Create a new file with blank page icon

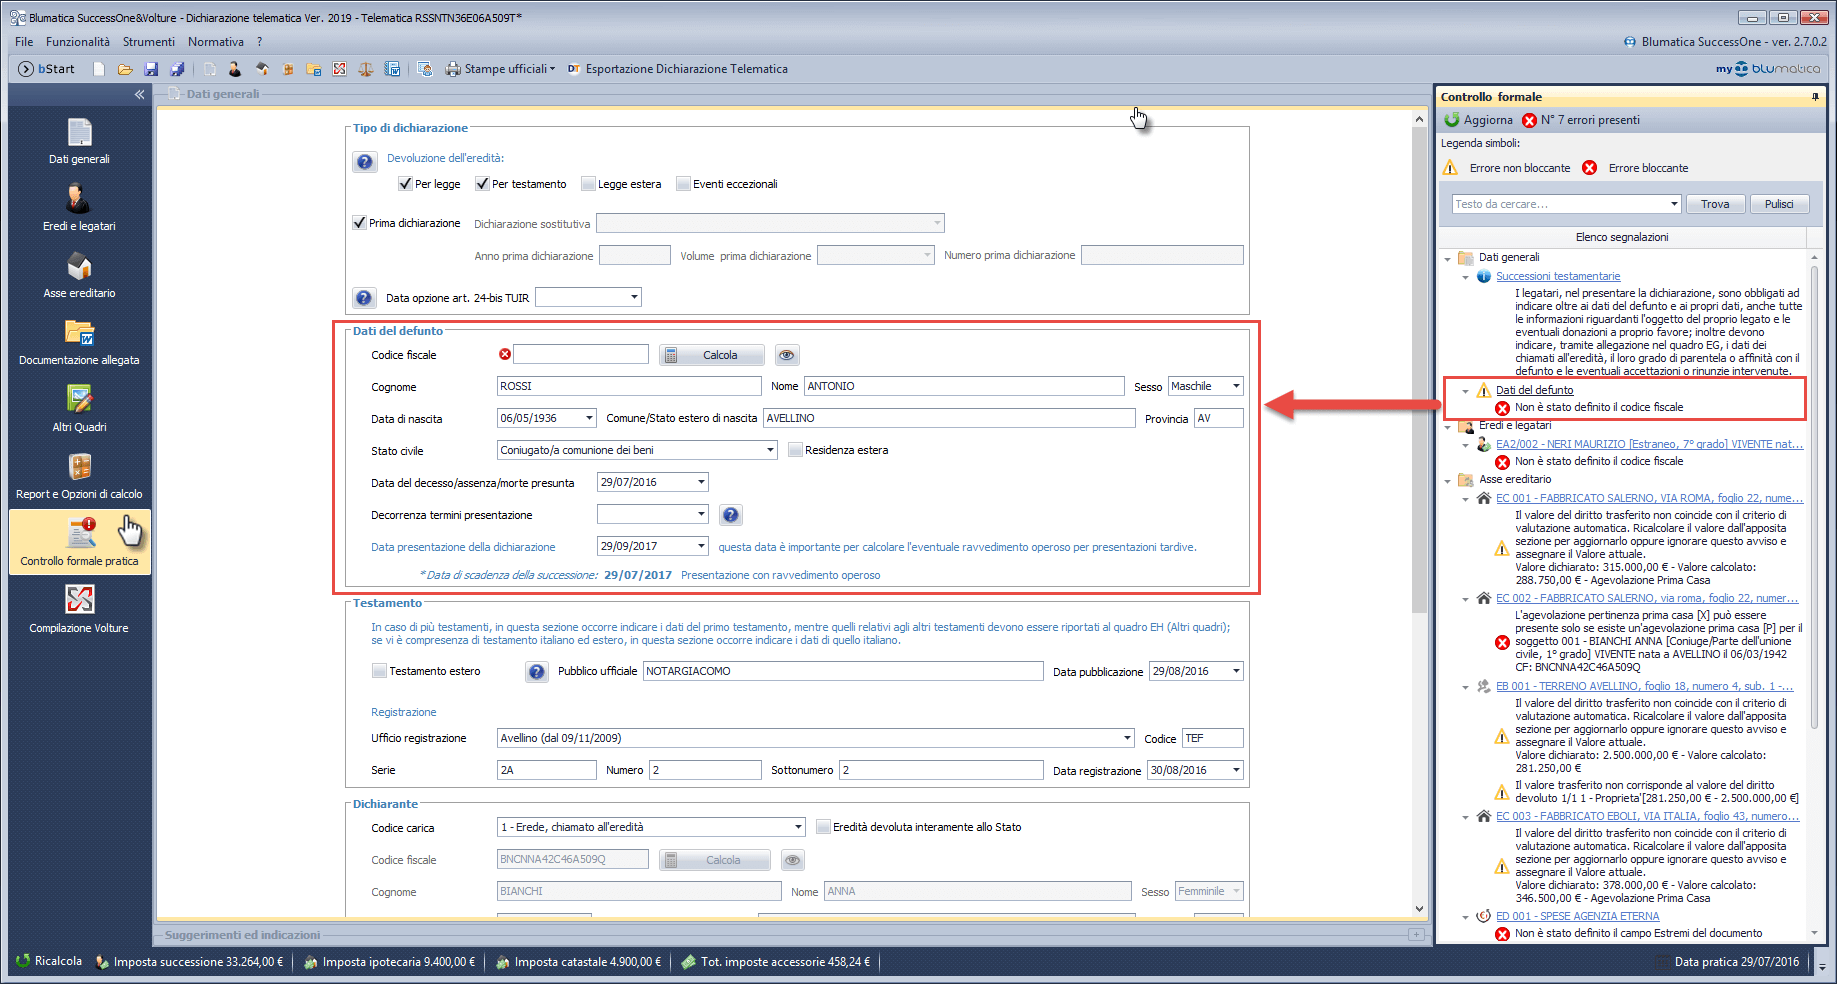tap(98, 69)
